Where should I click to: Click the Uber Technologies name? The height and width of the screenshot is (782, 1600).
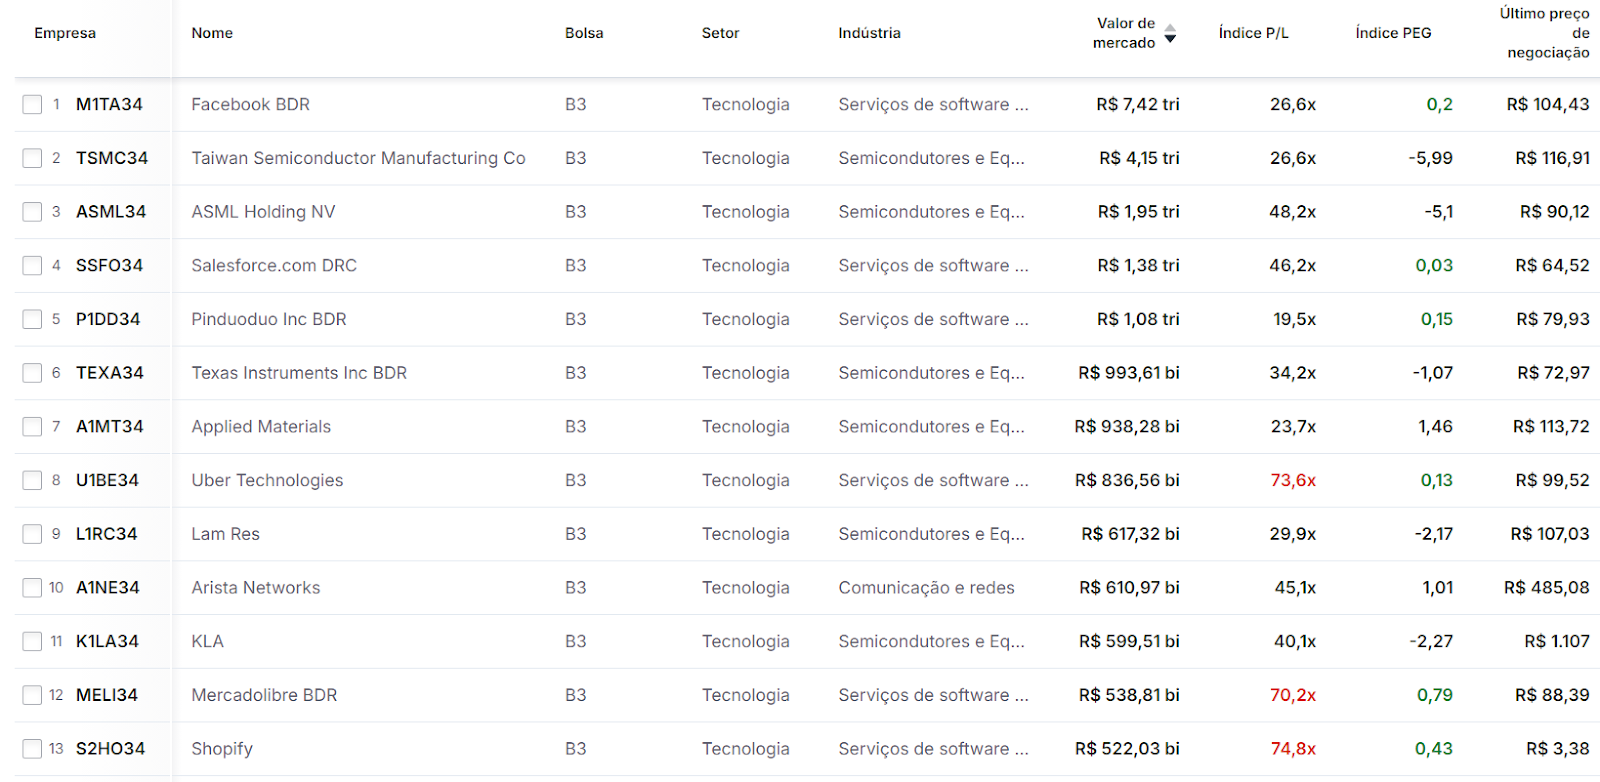click(x=267, y=480)
